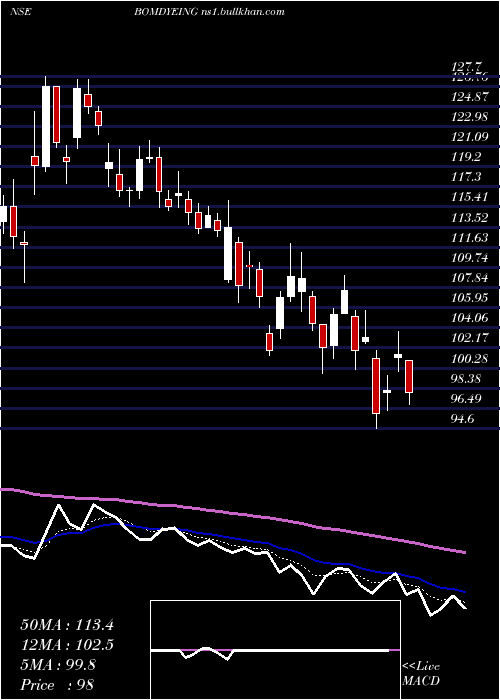The image size is (500, 700).
Task: Click the 121.09 price axis label
Action: click(470, 137)
